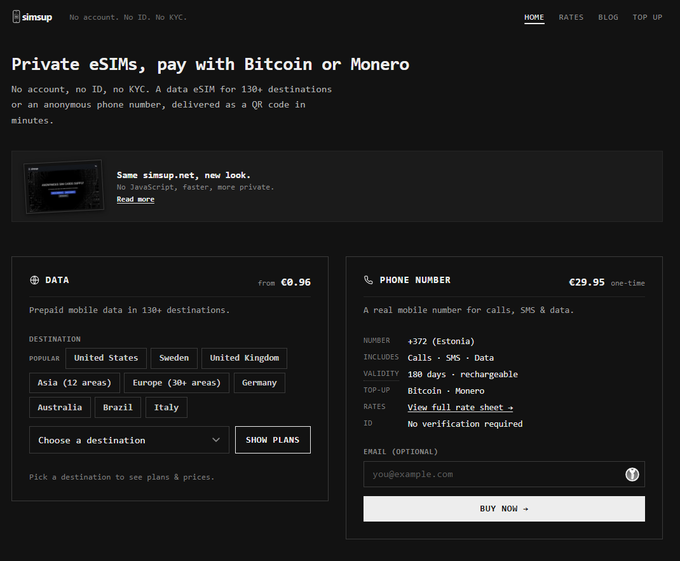680x561 pixels.
Task: Select the Sweden destination
Action: pos(174,358)
